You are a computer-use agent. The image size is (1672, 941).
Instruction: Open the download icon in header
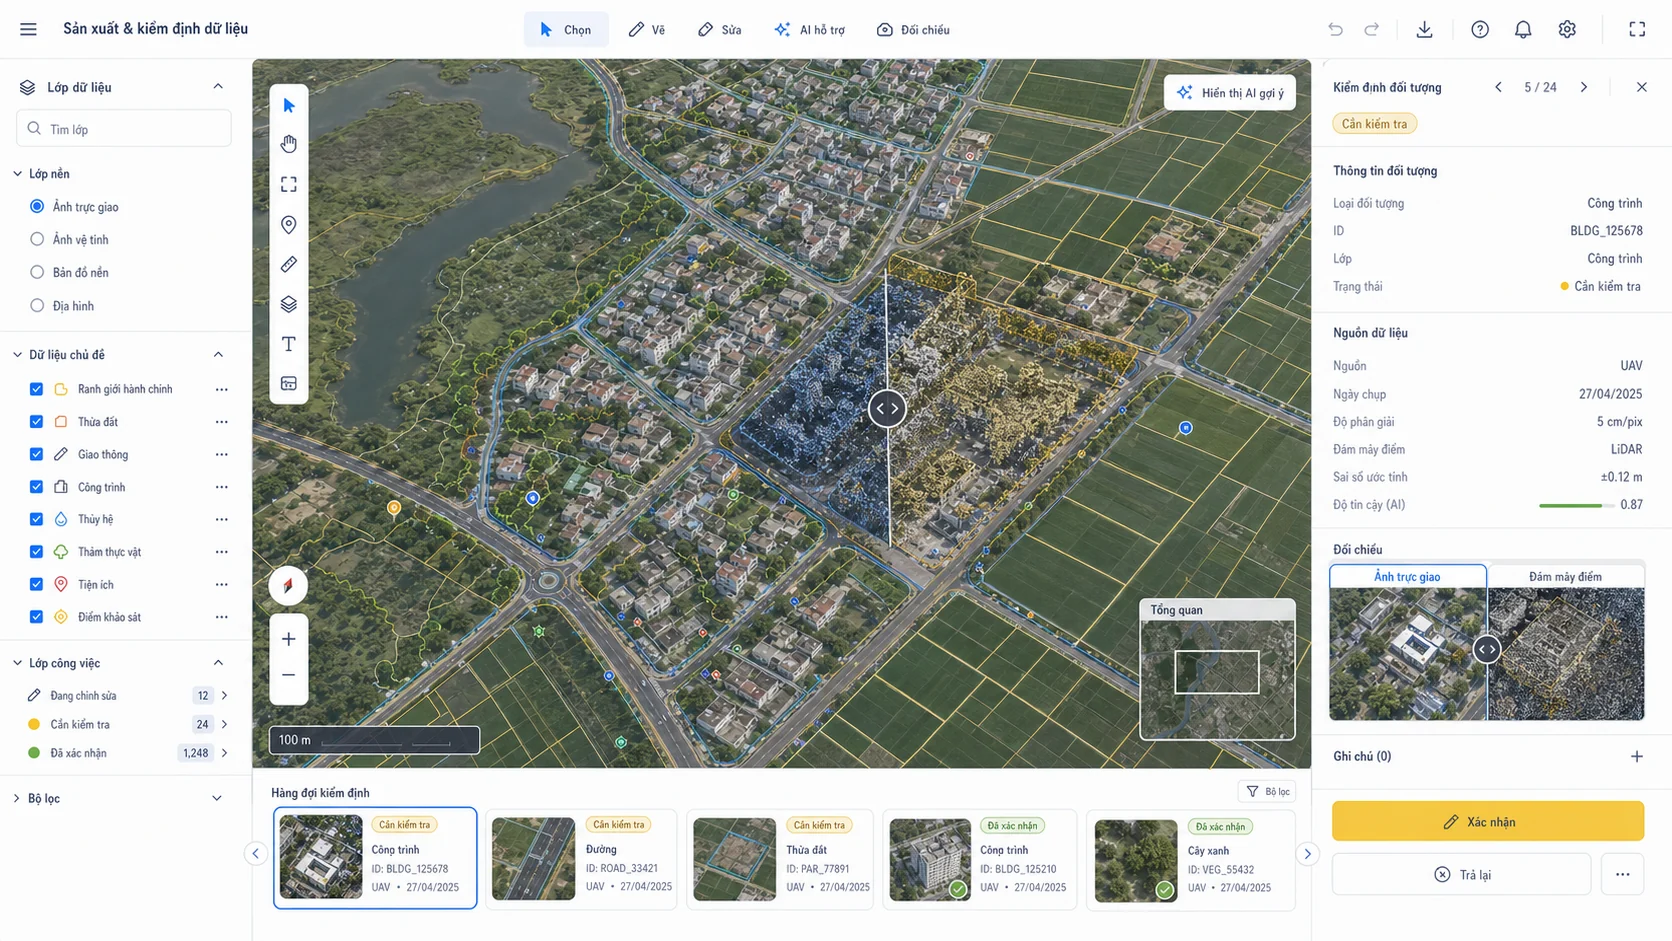[x=1424, y=29]
